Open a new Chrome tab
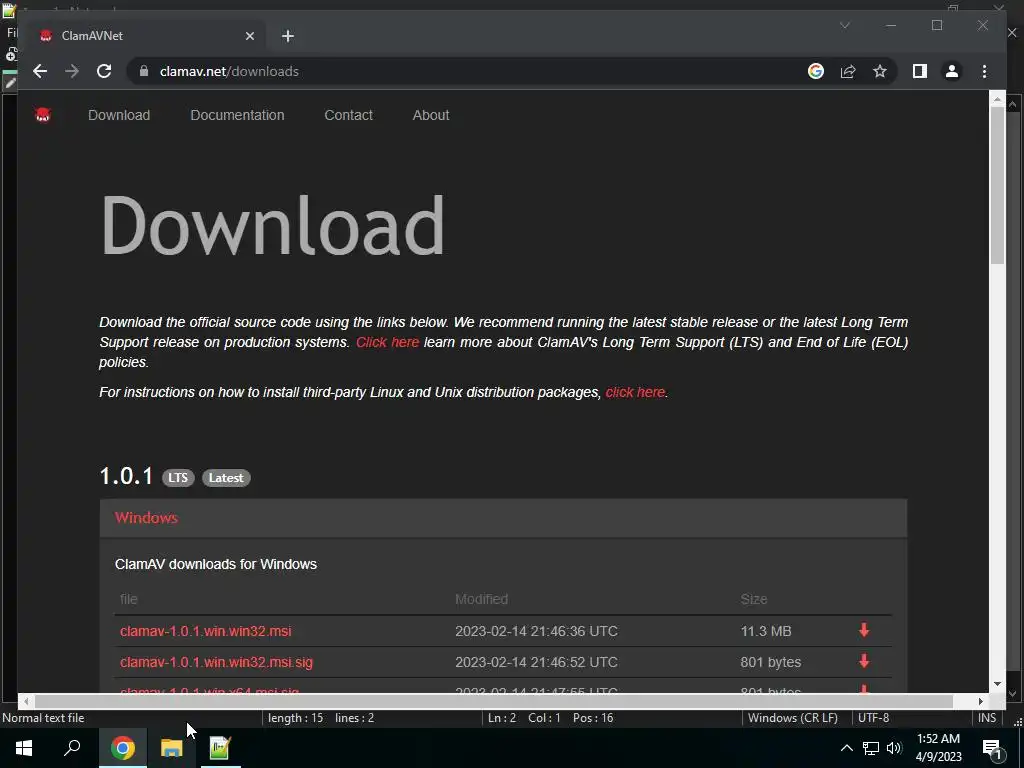 (288, 36)
